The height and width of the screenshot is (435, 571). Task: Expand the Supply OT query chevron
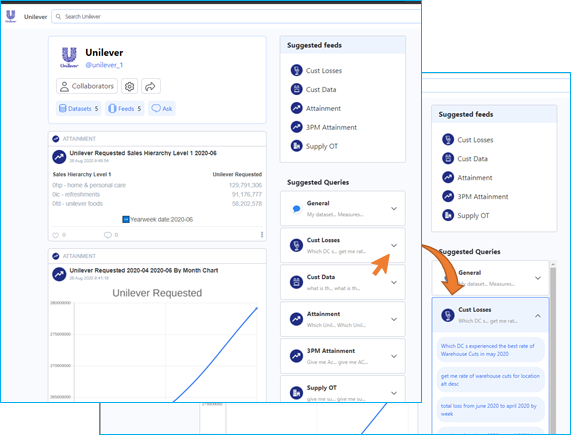click(394, 393)
